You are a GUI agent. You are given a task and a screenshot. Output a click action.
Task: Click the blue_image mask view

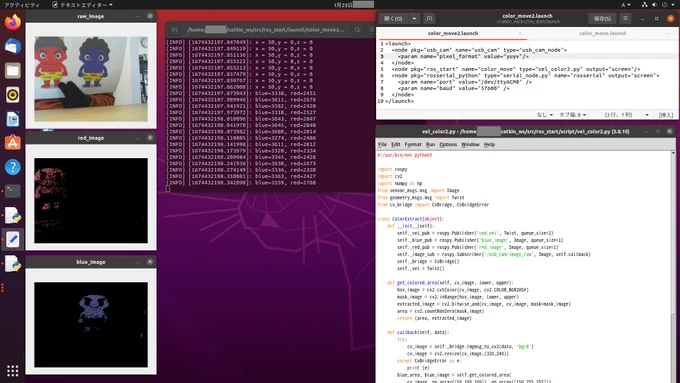[91, 324]
